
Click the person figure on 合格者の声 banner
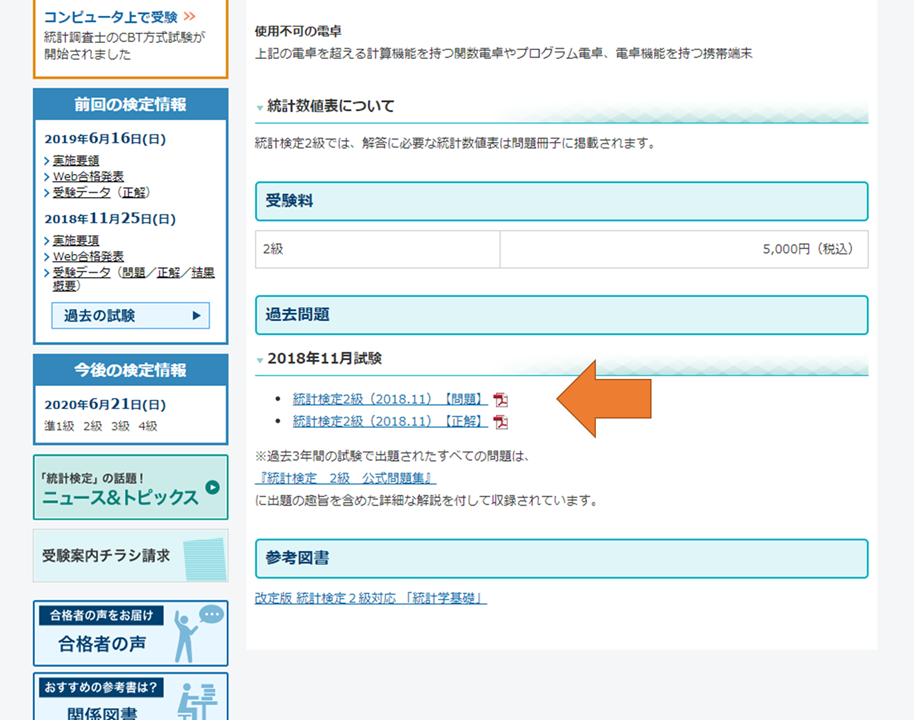click(184, 637)
